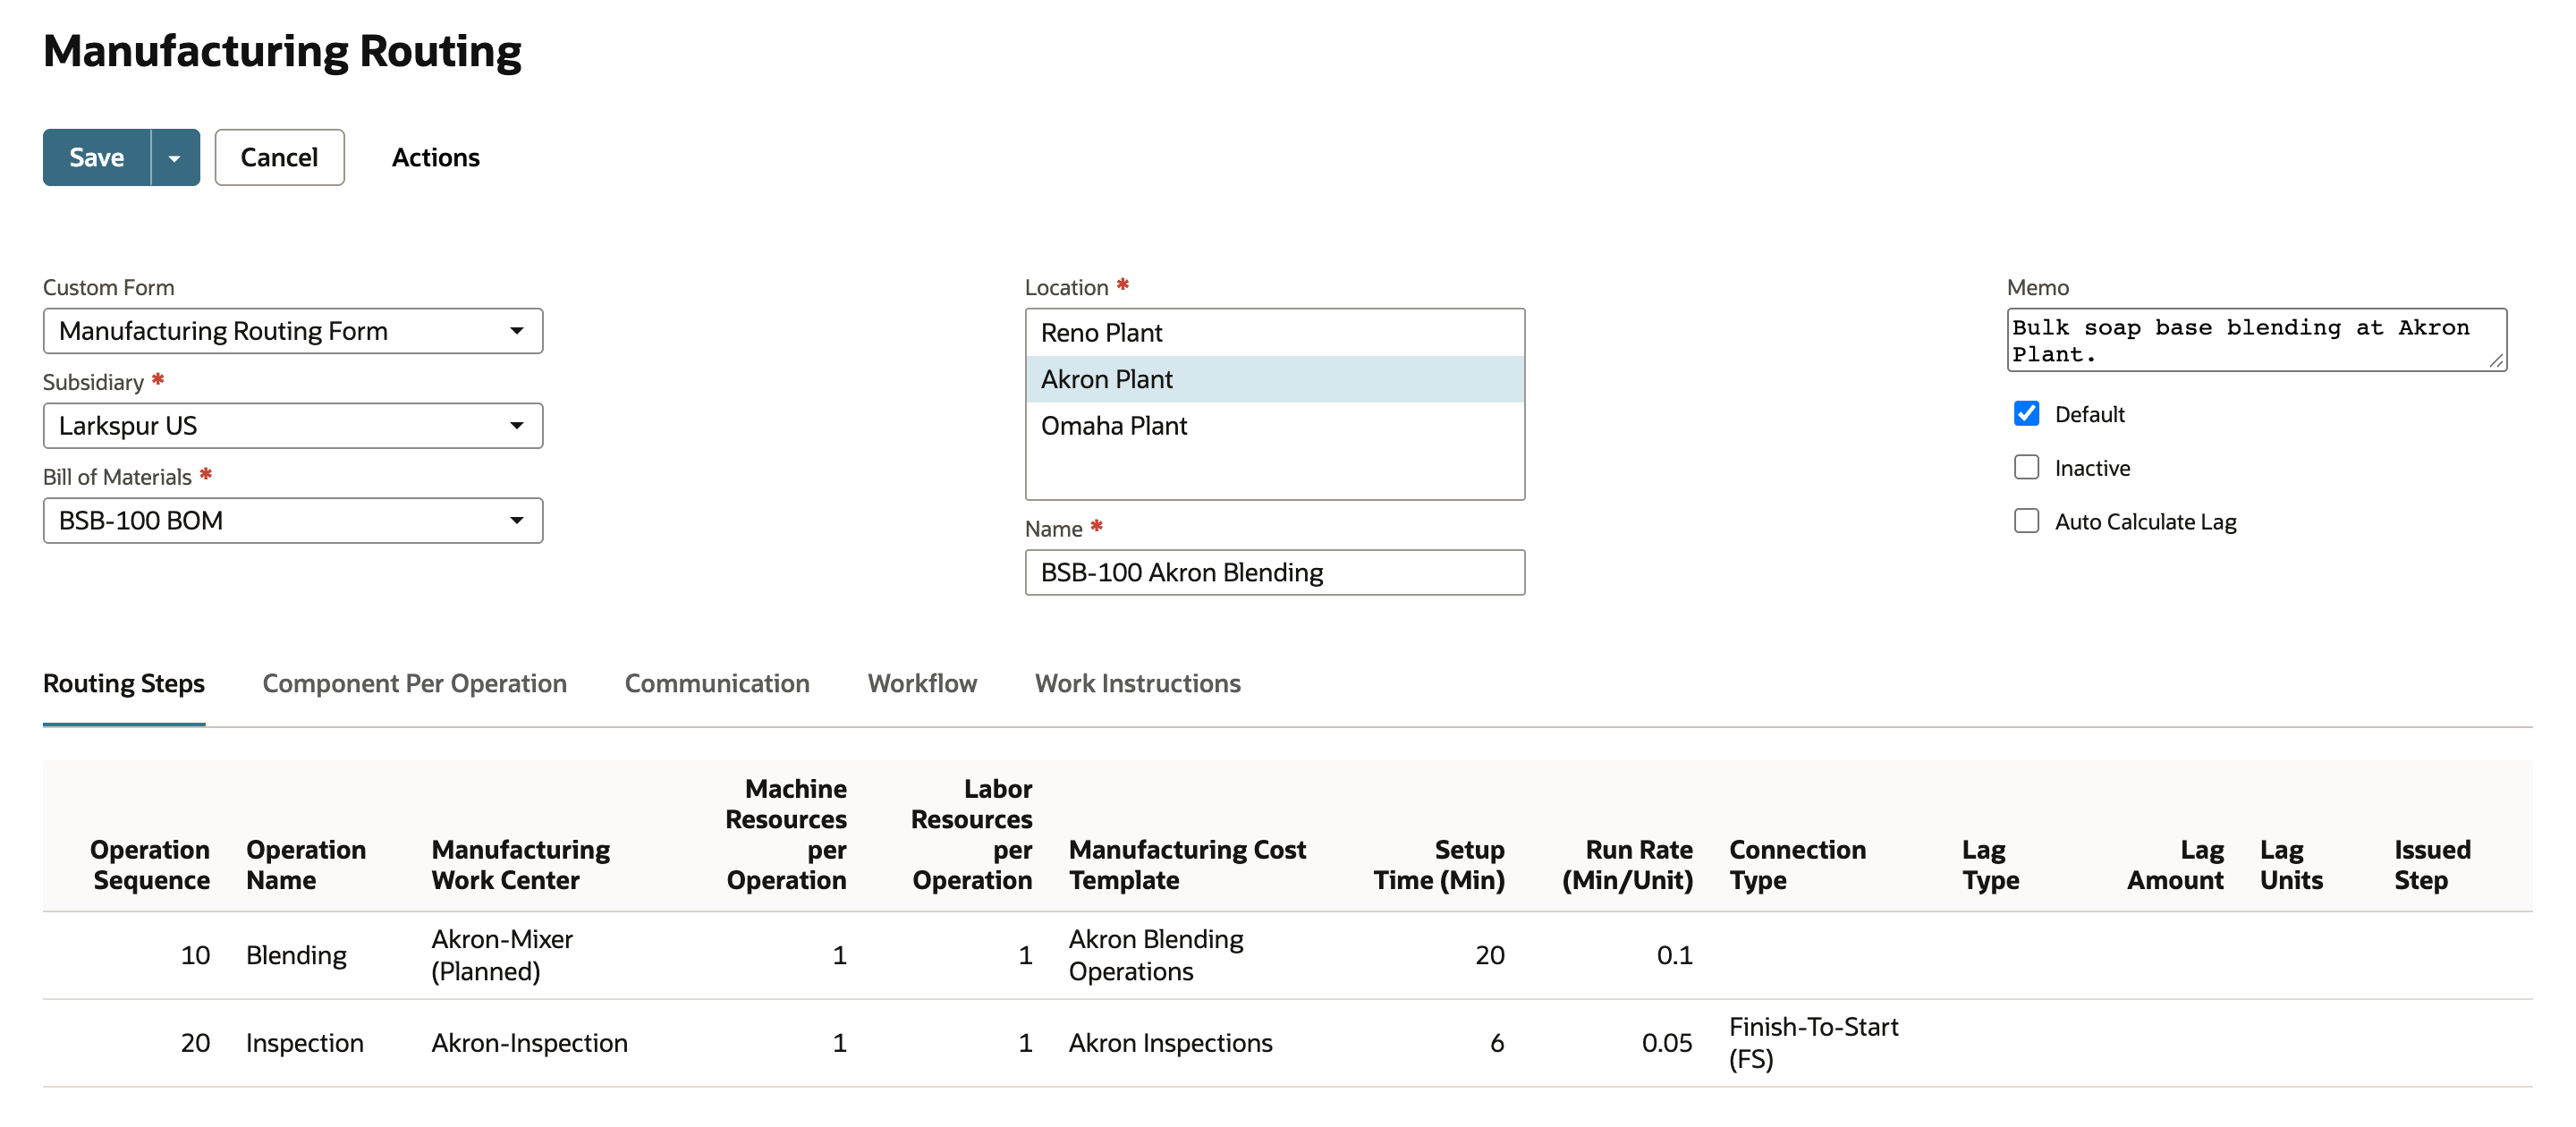Click the Issued Step column header
2576x1127 pixels.
coord(2431,865)
